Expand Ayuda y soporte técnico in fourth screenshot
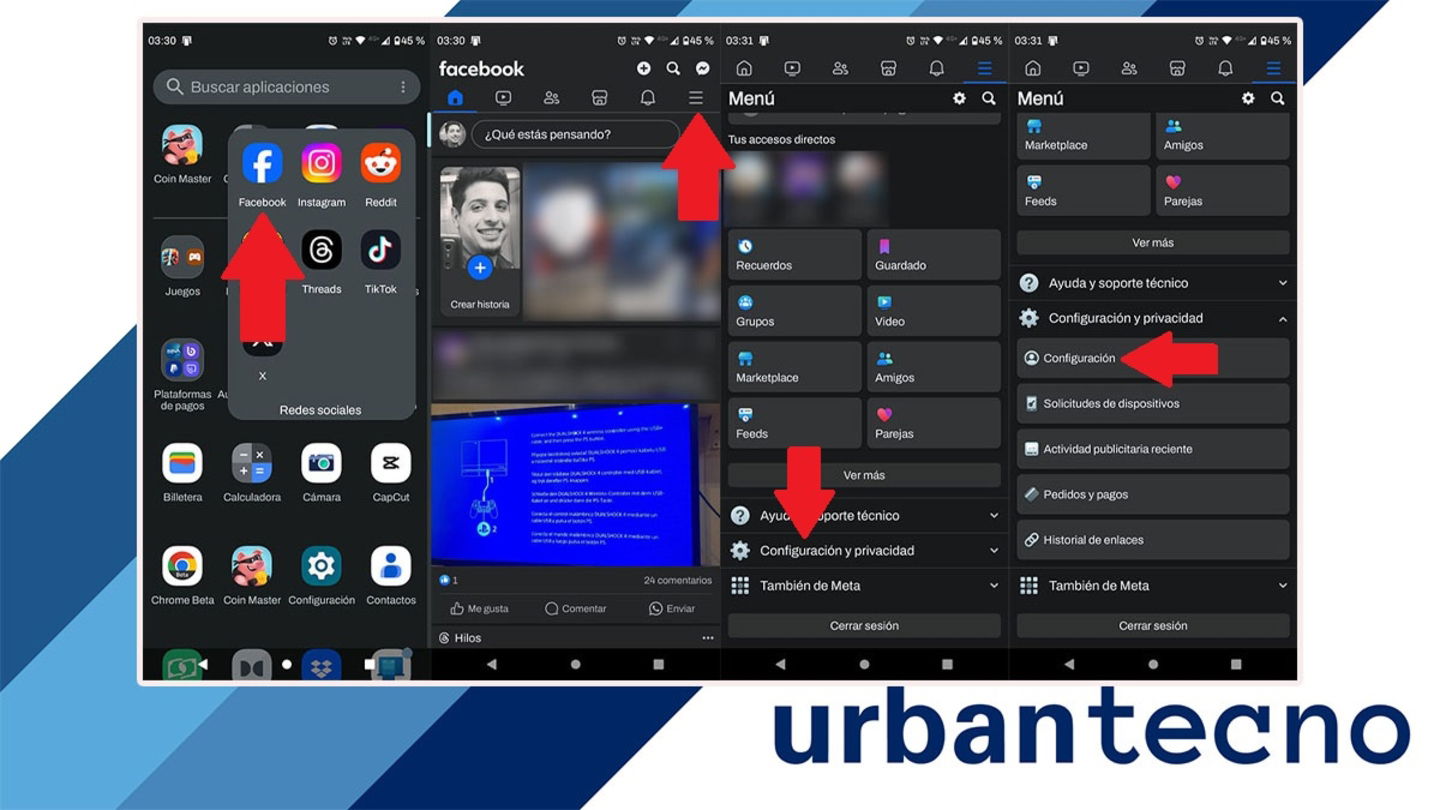 tap(1153, 283)
